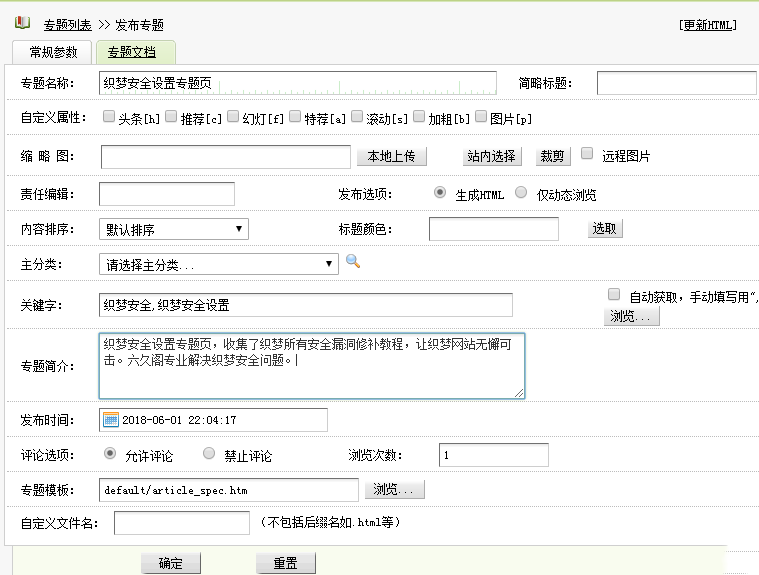Click the book icon before 专题列表
759x575 pixels.
point(22,24)
